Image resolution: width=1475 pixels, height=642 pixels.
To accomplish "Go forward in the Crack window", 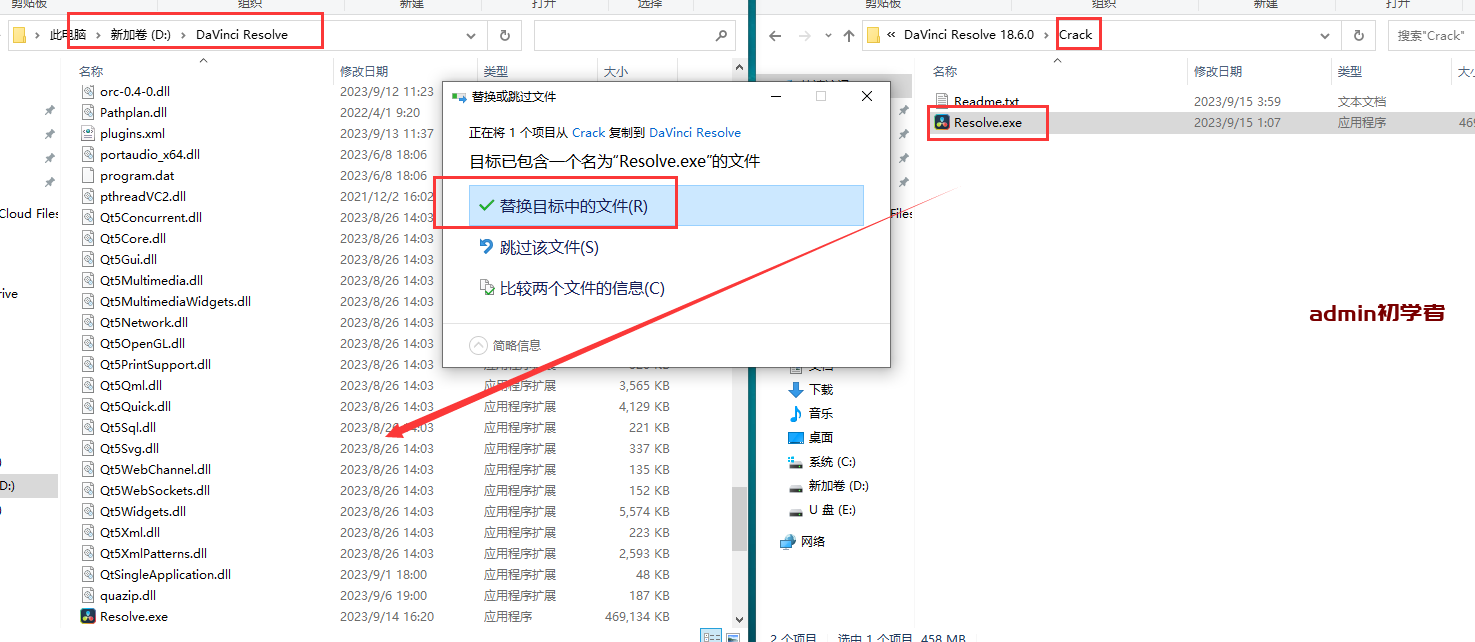I will click(804, 35).
